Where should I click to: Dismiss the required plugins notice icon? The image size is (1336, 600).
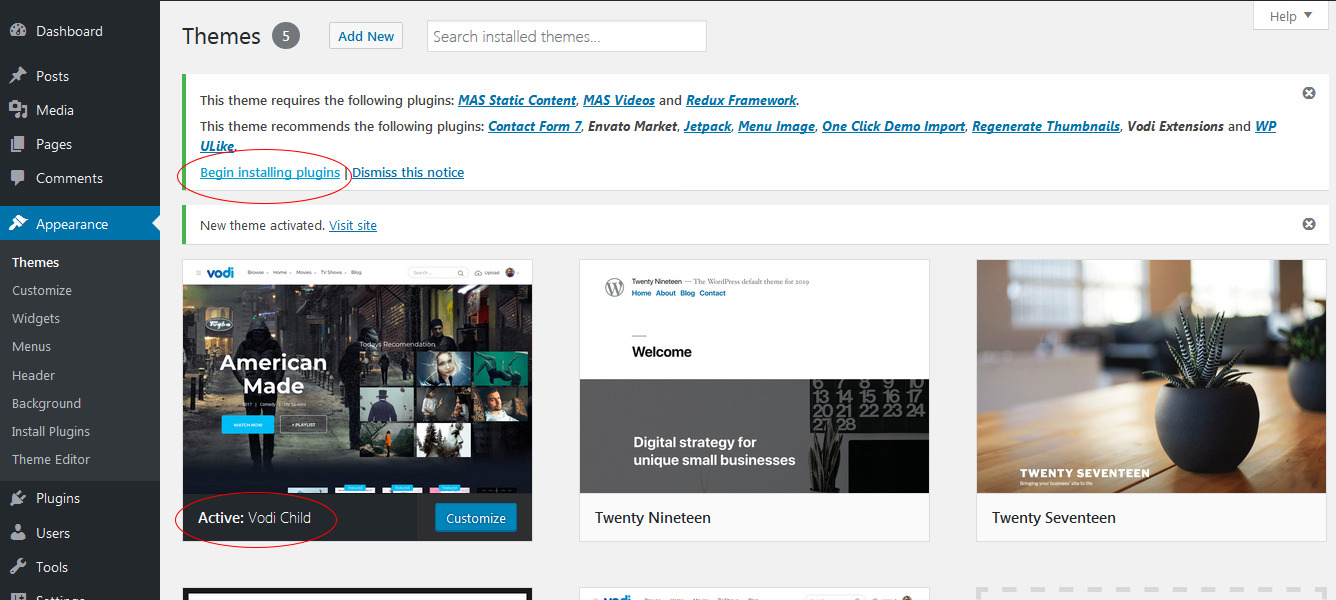click(x=1308, y=93)
